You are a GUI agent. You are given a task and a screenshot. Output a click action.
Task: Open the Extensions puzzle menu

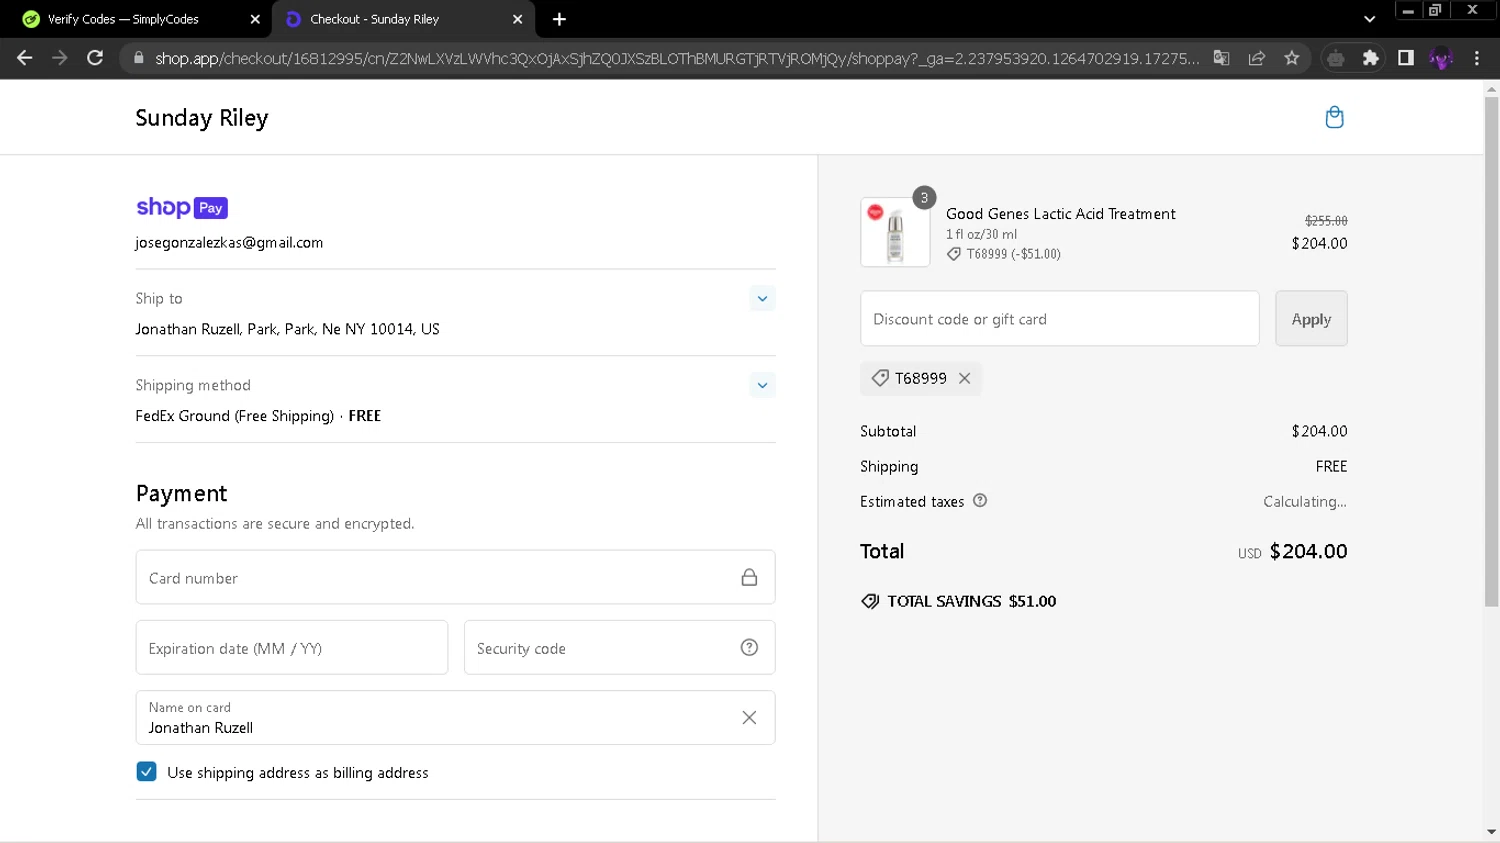pos(1371,58)
